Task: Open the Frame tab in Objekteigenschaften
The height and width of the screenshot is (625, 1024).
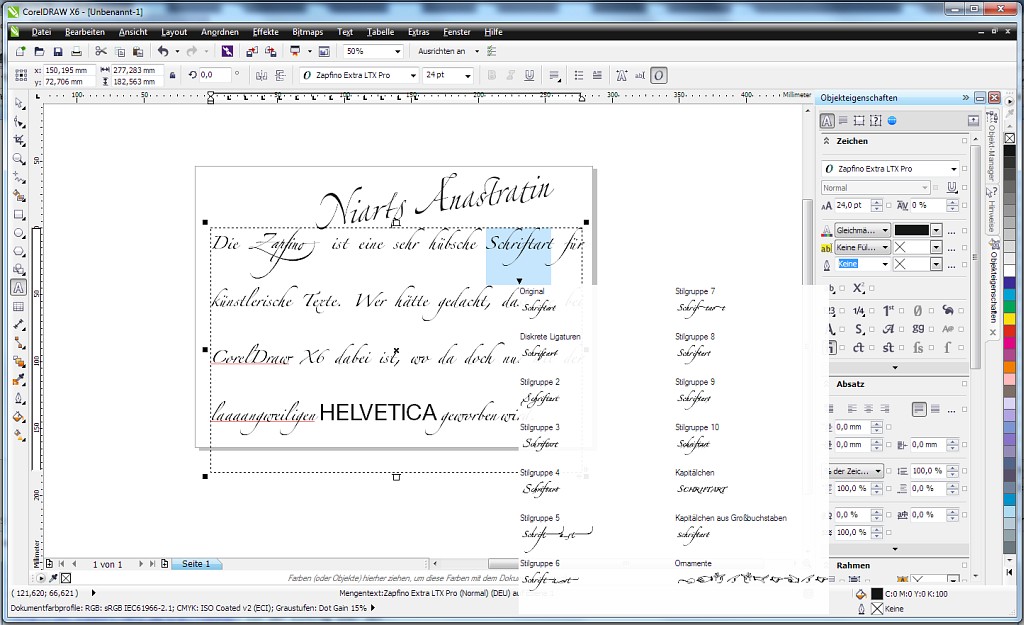Action: click(x=859, y=120)
